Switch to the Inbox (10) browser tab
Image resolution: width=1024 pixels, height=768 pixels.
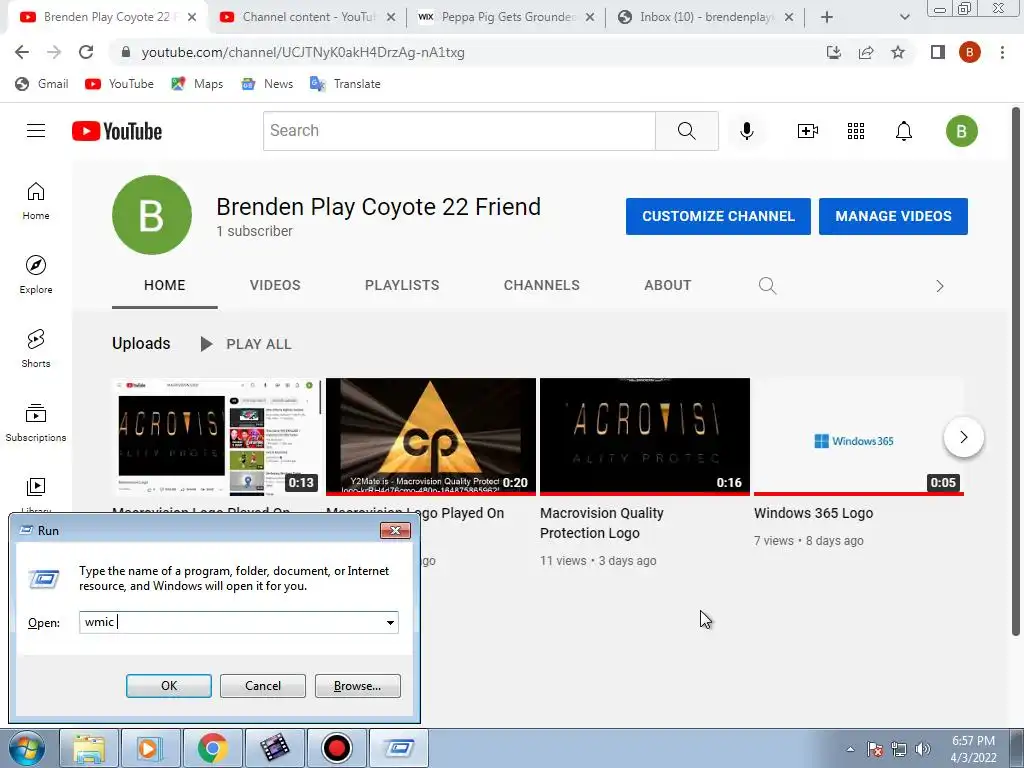click(x=705, y=17)
